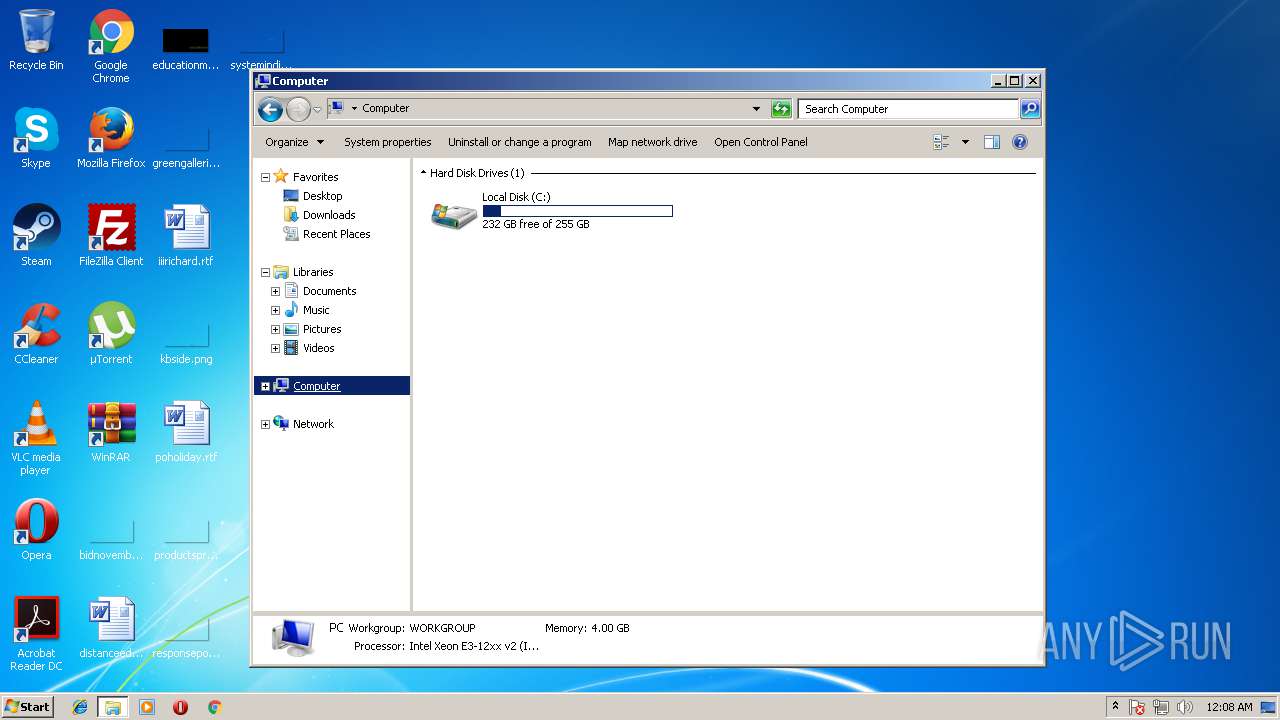Select the VLC media player shortcut
This screenshot has height=720, width=1280.
pyautogui.click(x=36, y=438)
